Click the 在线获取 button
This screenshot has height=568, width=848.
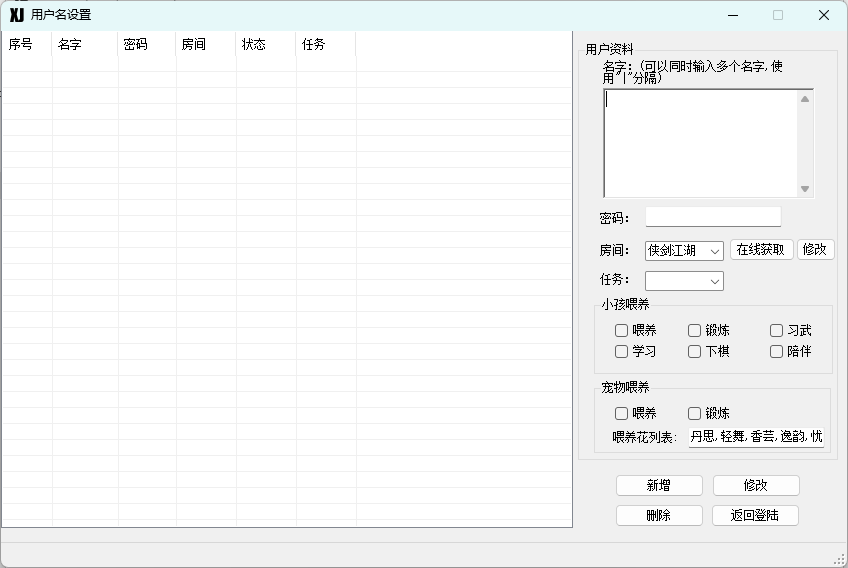point(761,249)
